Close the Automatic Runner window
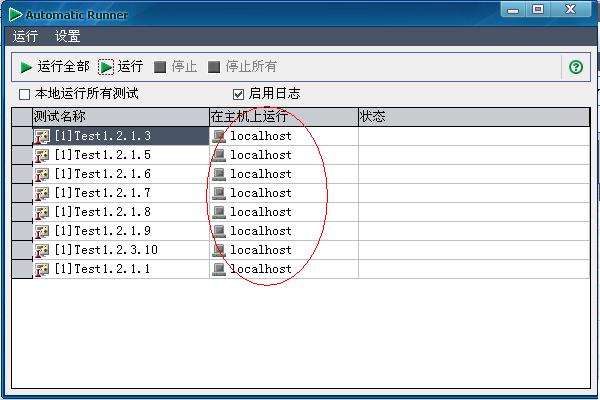The width and height of the screenshot is (600, 400). click(x=571, y=10)
